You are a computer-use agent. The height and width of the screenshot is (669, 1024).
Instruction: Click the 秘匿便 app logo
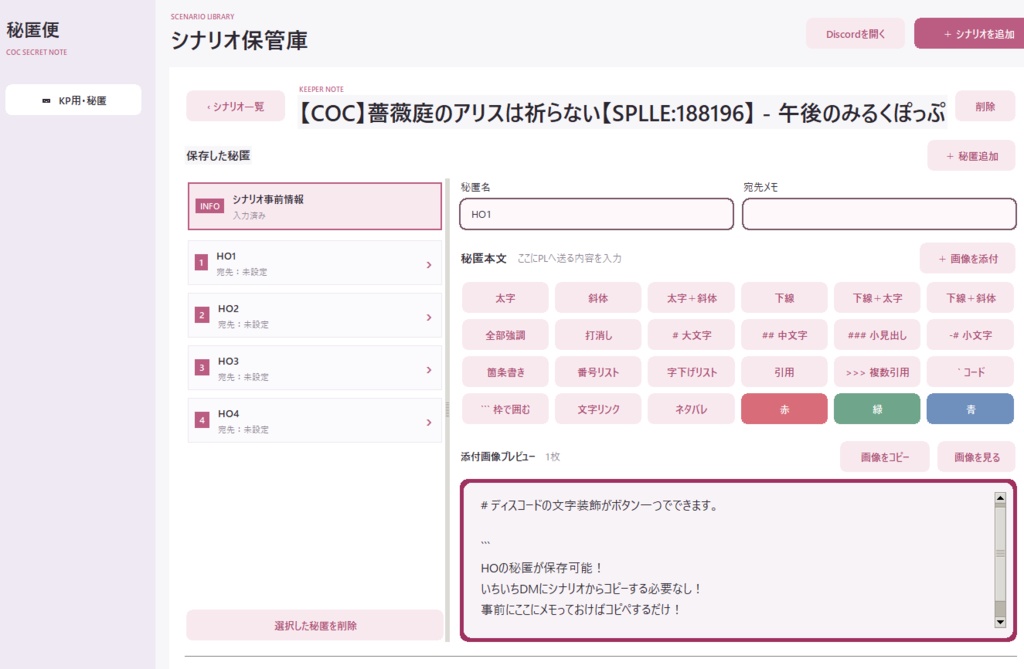[33, 30]
